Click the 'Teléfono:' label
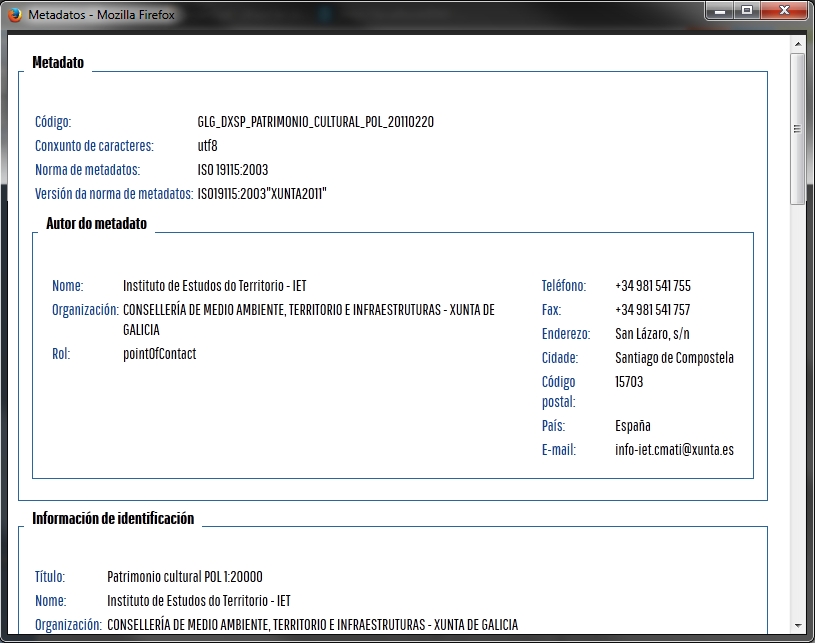The height and width of the screenshot is (643, 815). pyautogui.click(x=564, y=285)
